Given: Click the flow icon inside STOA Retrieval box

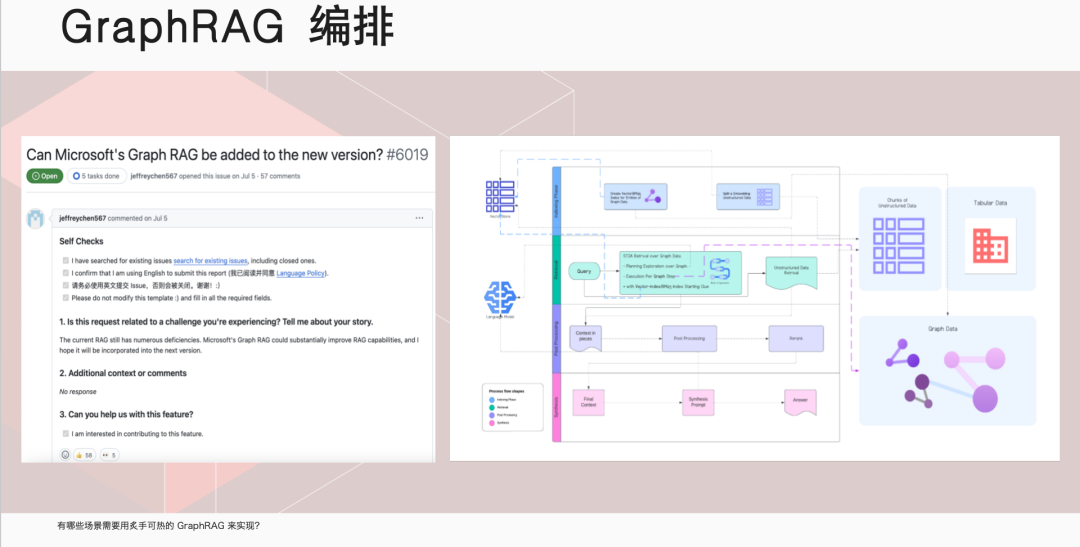Looking at the screenshot, I should tap(719, 270).
